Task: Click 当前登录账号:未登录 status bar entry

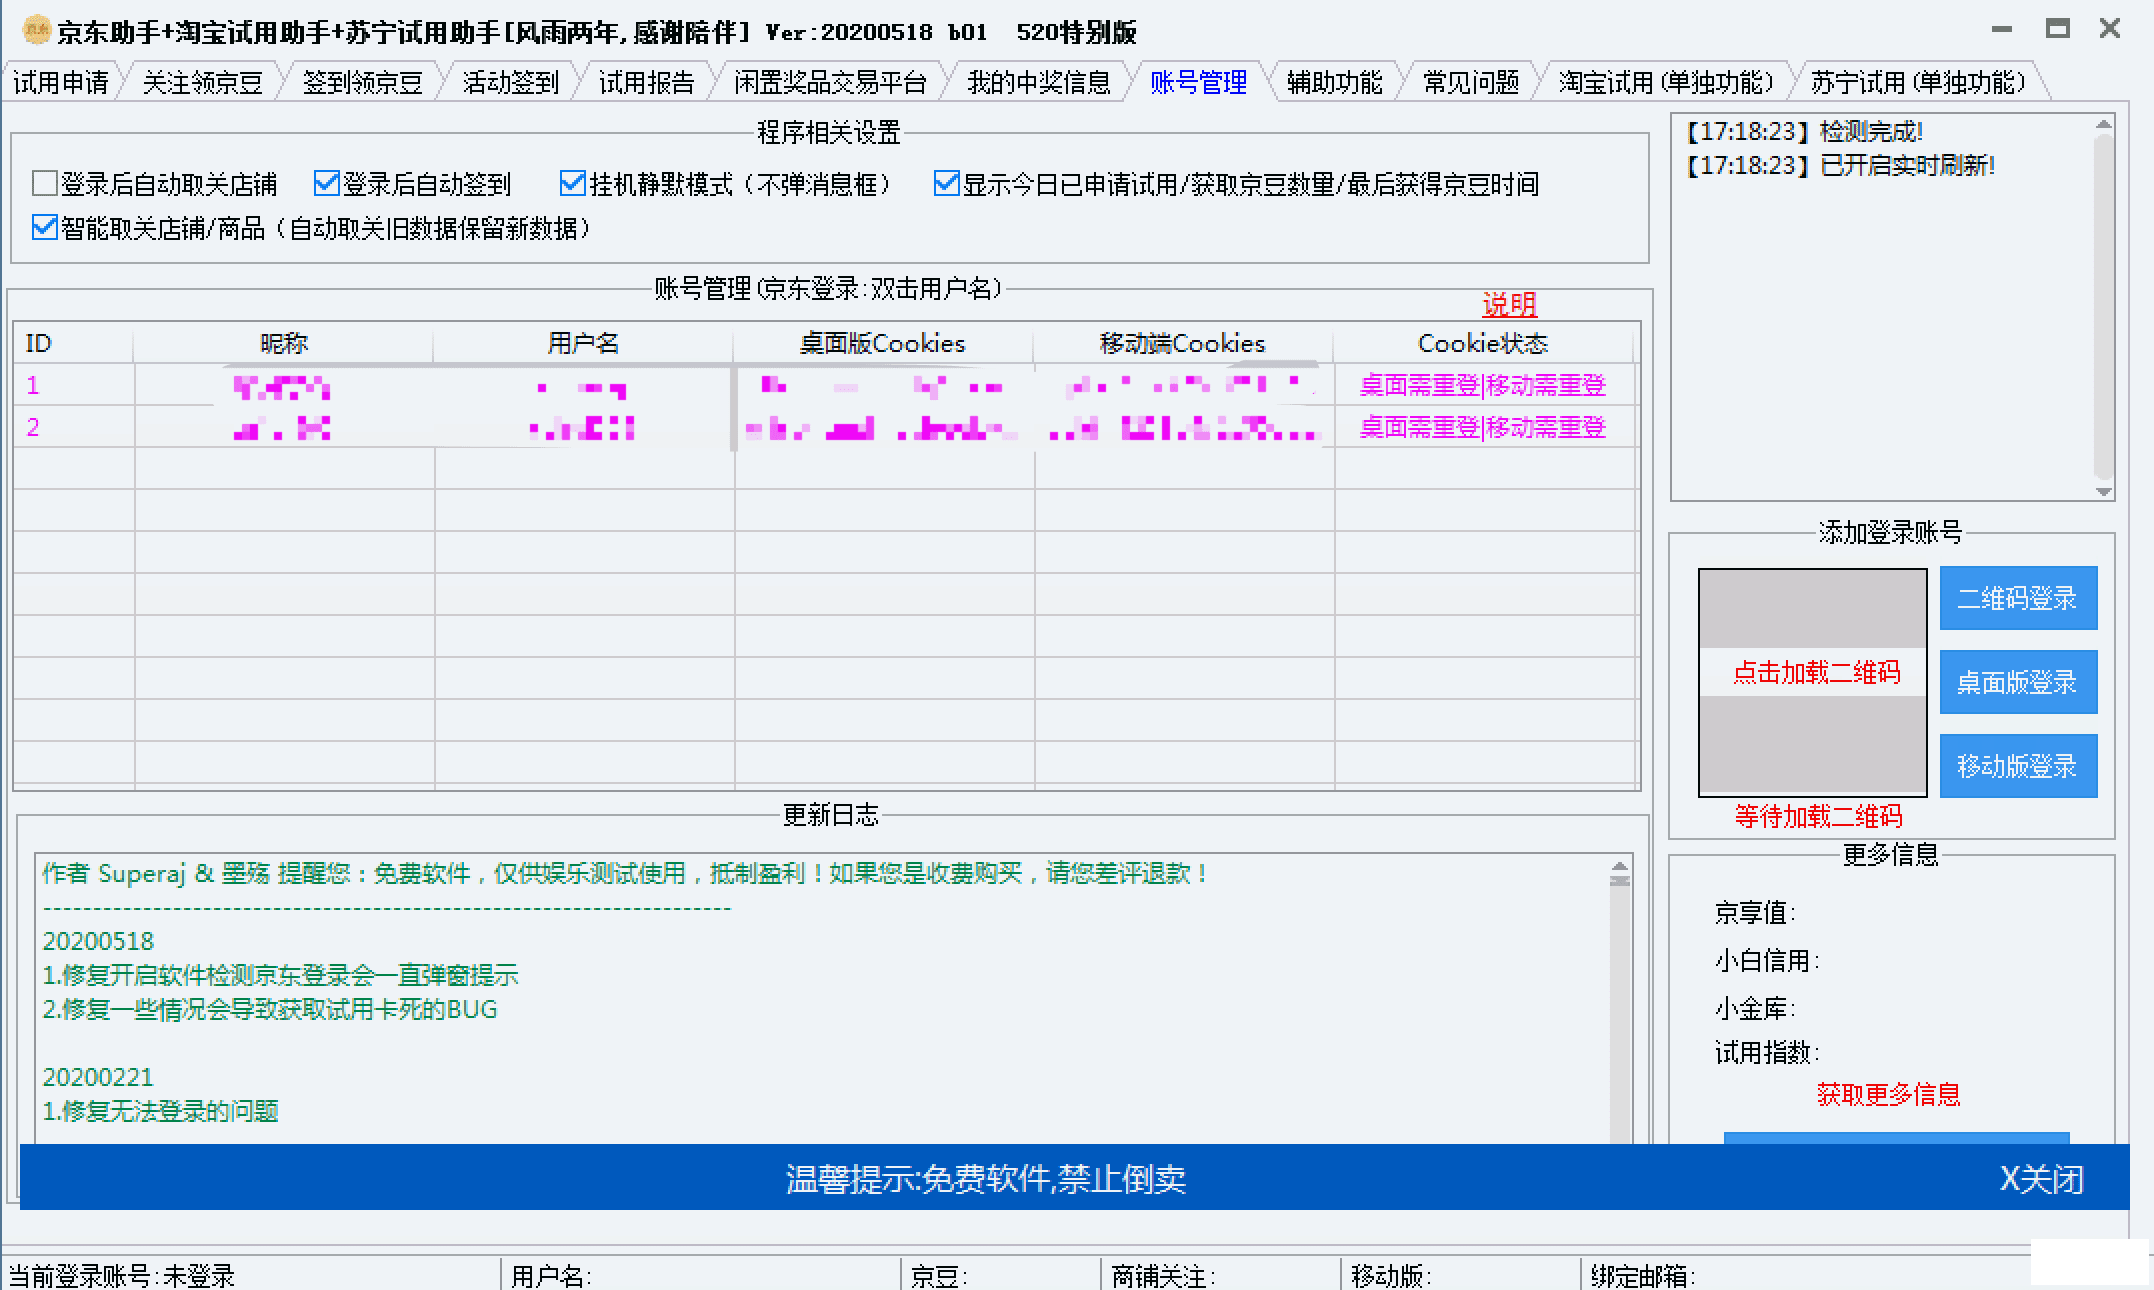Action: click(x=122, y=1276)
